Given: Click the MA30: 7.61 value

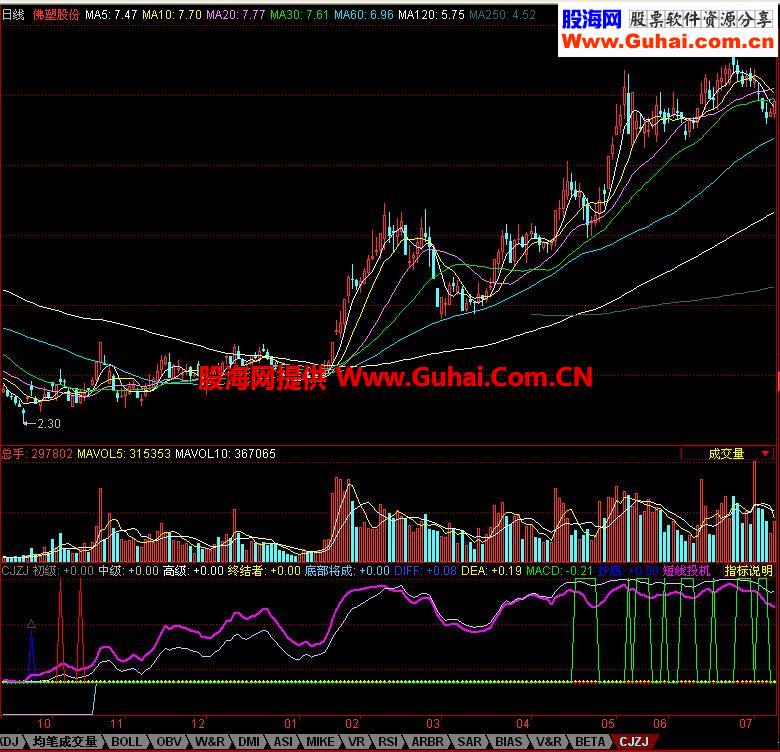Looking at the screenshot, I should [299, 15].
